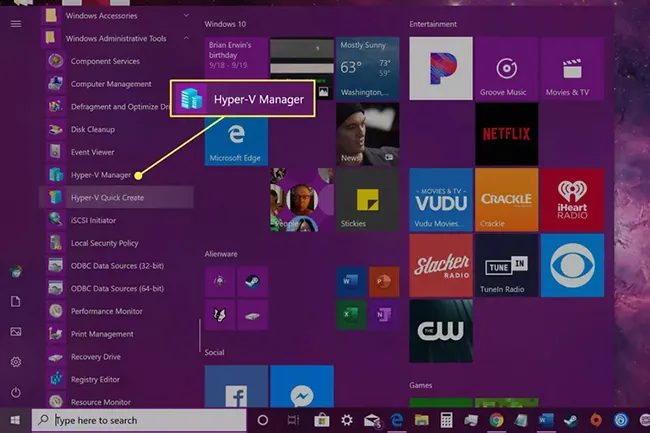650x433 pixels.
Task: Open Recovery Drive
Action: [116, 357]
